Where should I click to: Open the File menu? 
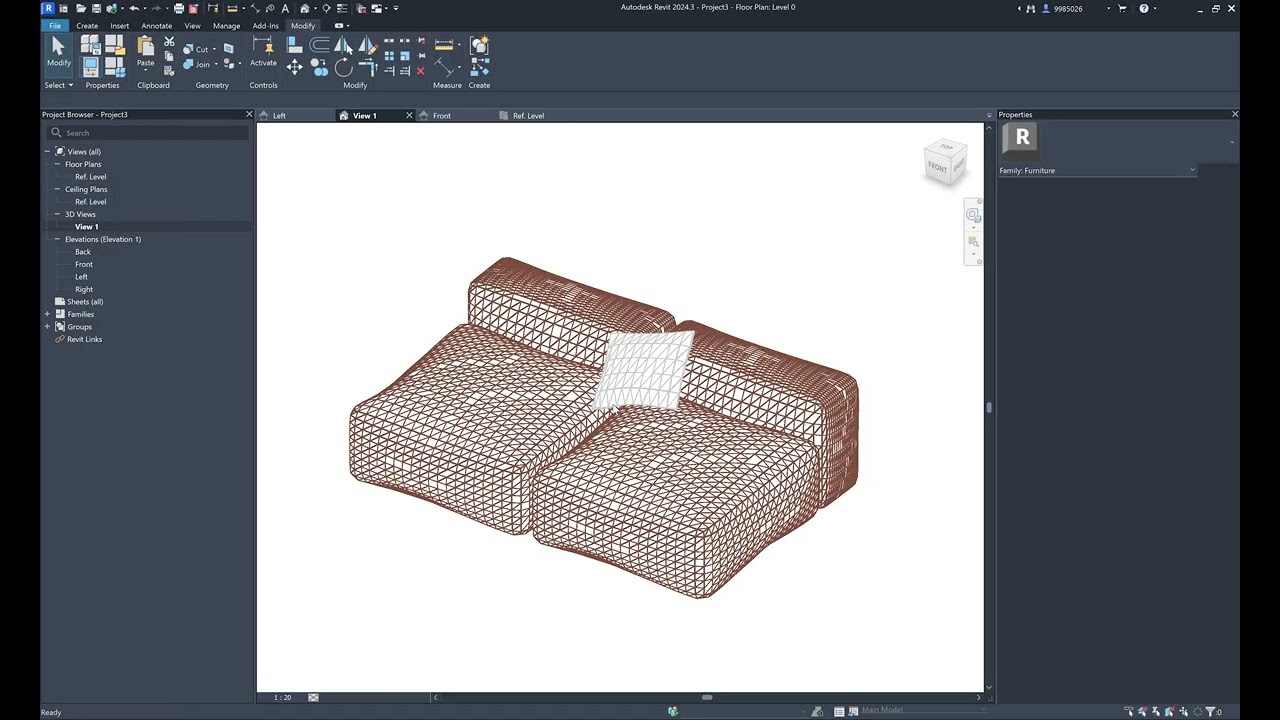(55, 26)
